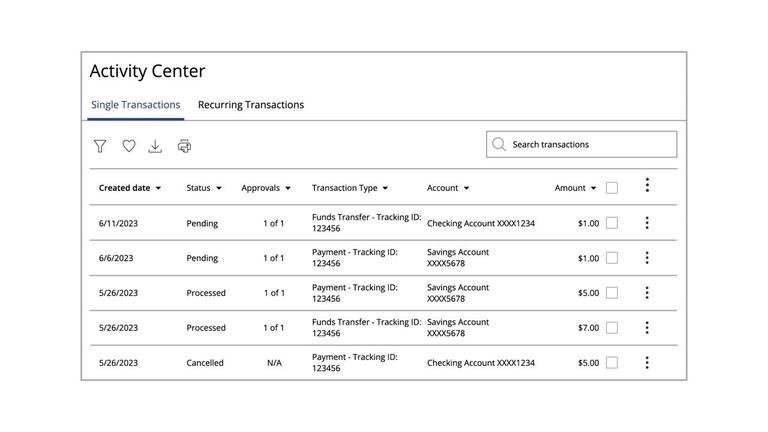Sort by Created date column
The image size is (768, 432).
(130, 188)
